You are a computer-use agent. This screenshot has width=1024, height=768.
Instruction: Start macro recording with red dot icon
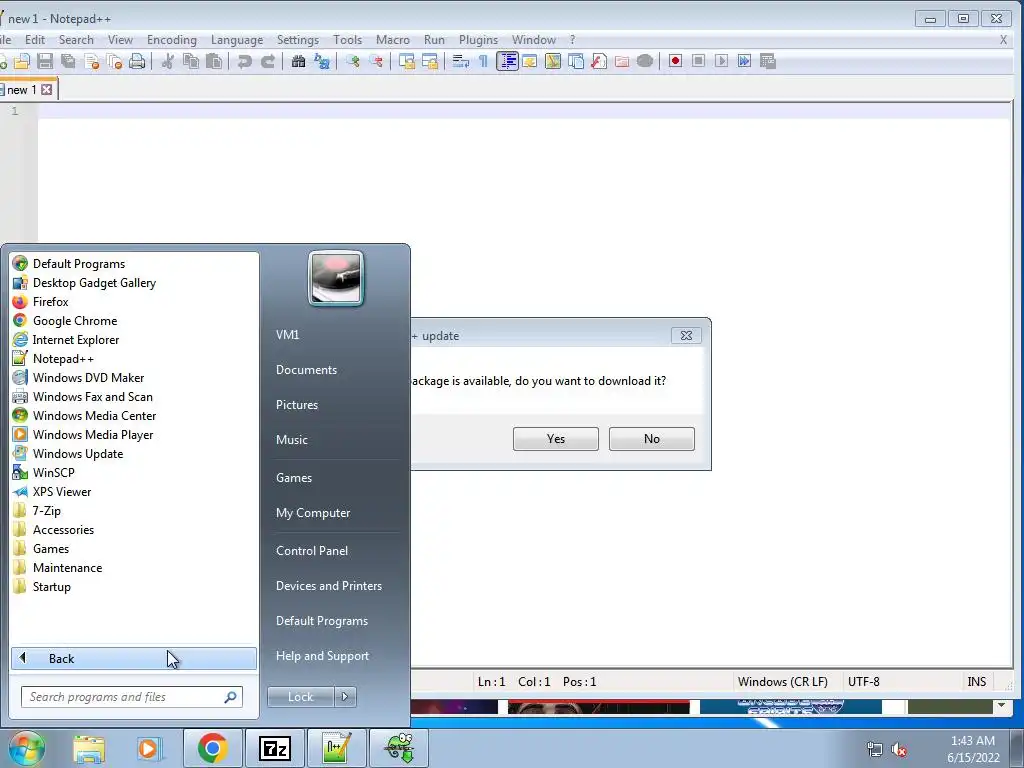(x=675, y=61)
